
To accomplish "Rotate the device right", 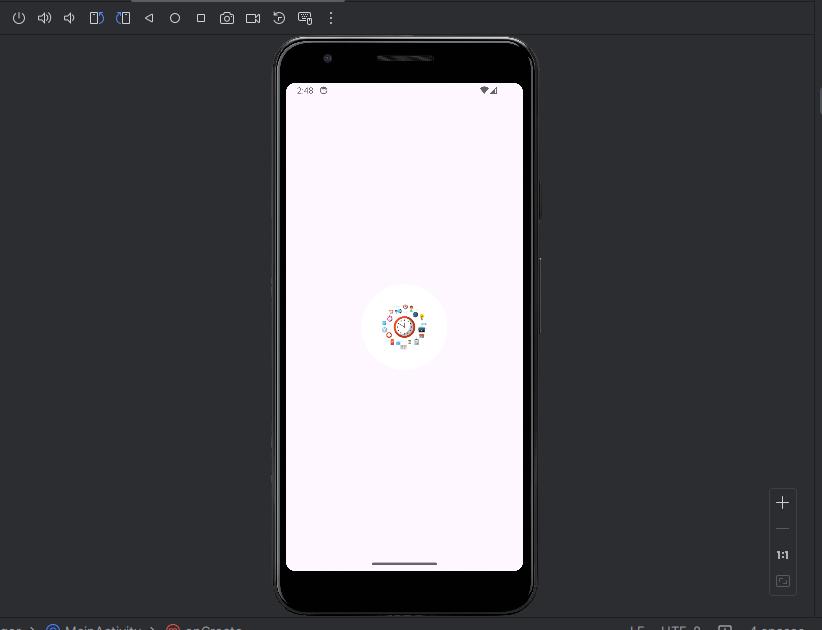I will pos(123,18).
